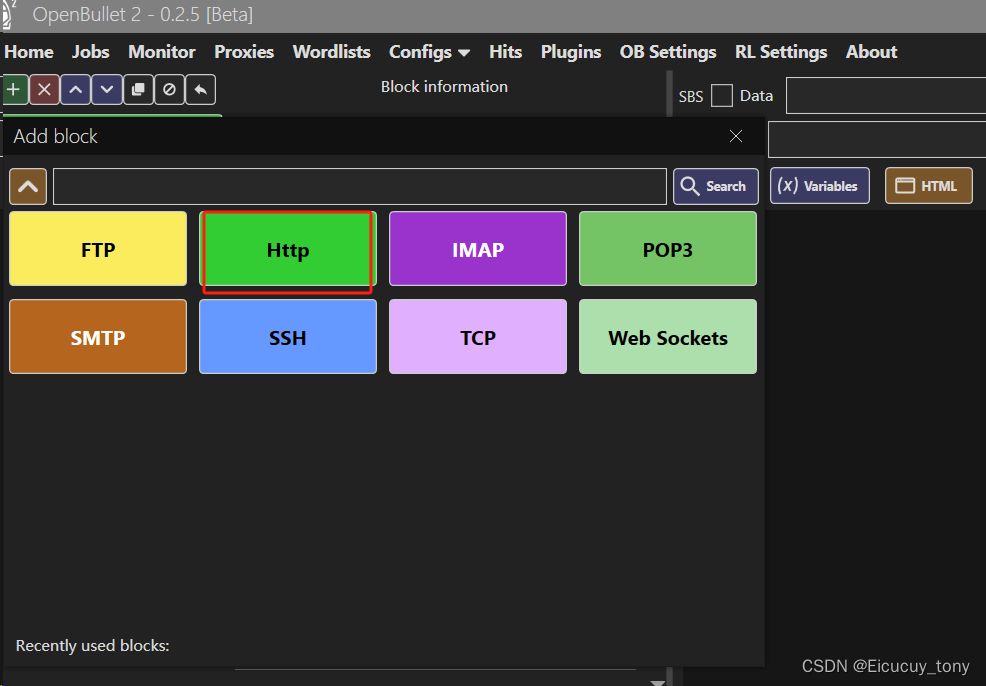
Task: Click the clone block icon
Action: 138,89
